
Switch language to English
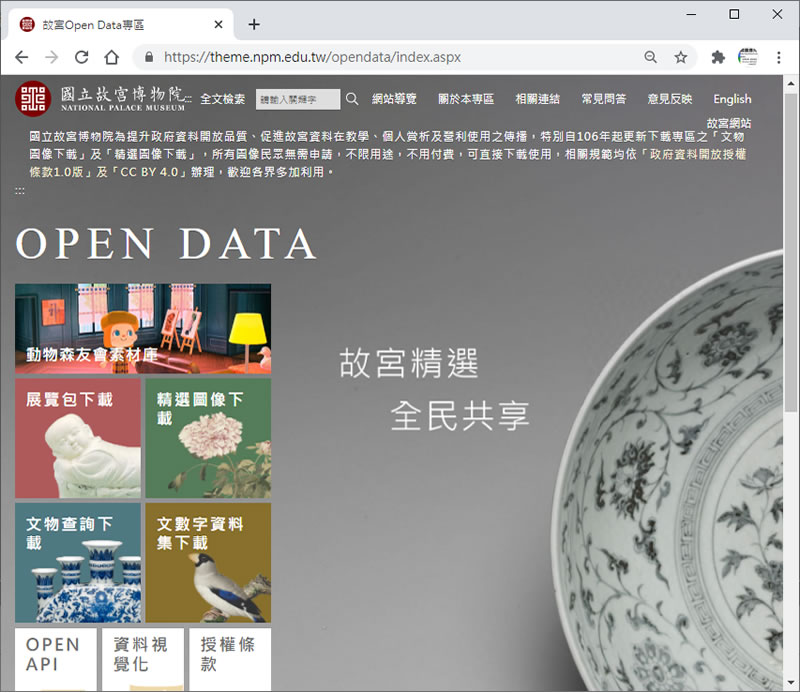[732, 99]
